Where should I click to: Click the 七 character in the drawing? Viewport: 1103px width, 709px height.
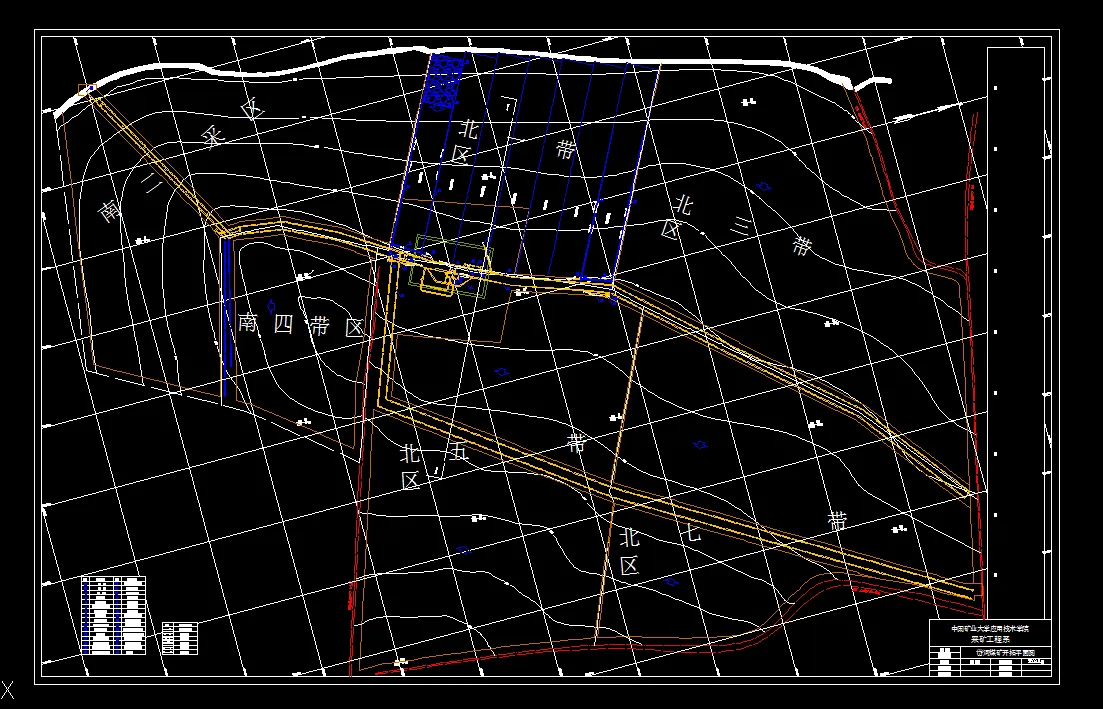(692, 533)
